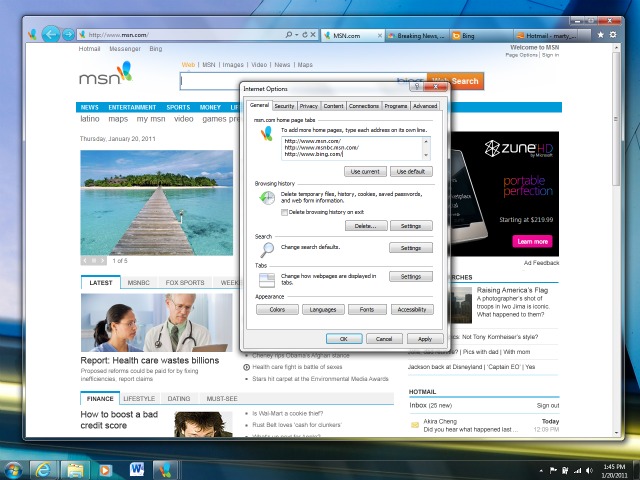Viewport: 640px width, 480px height.
Task: Click the Internet Options help question mark
Action: [x=417, y=87]
